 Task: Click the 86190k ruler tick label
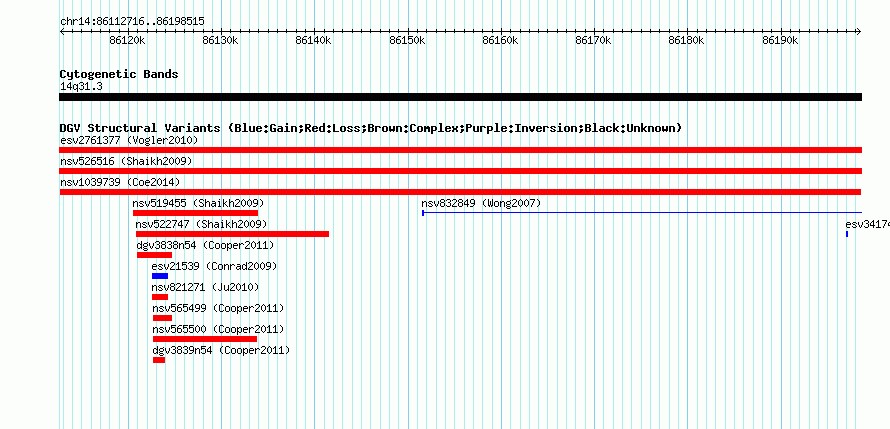pos(780,40)
